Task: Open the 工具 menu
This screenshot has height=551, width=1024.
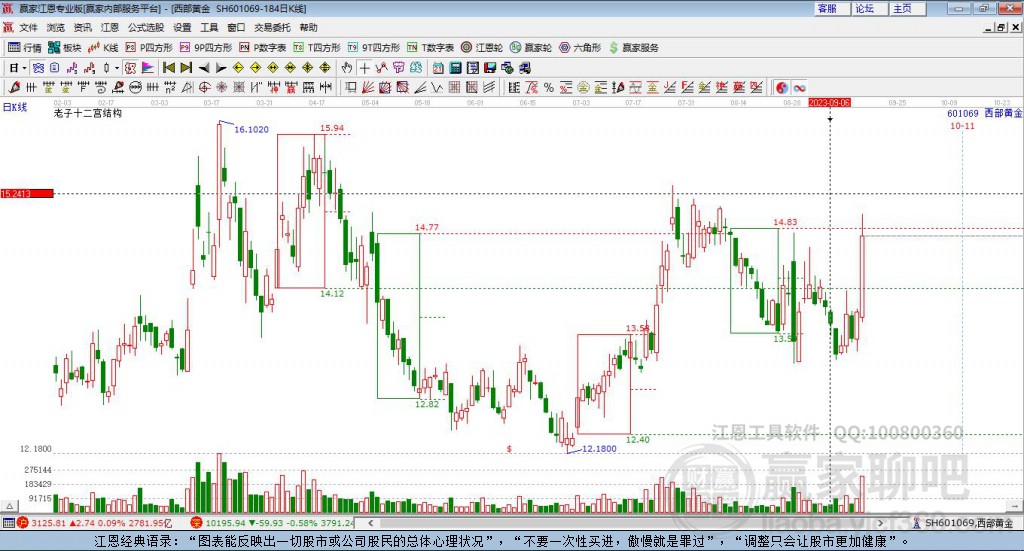Action: point(209,27)
